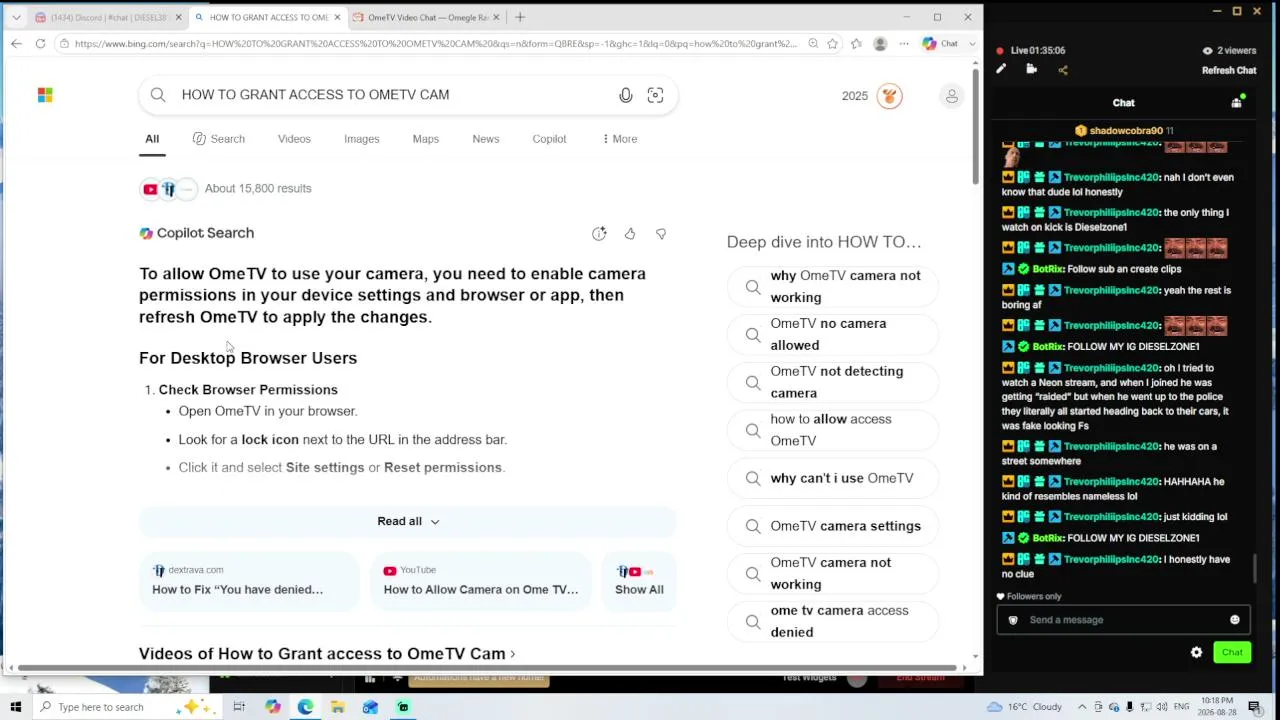Start voice search with the microphone icon
1280x720 pixels.
(626, 95)
